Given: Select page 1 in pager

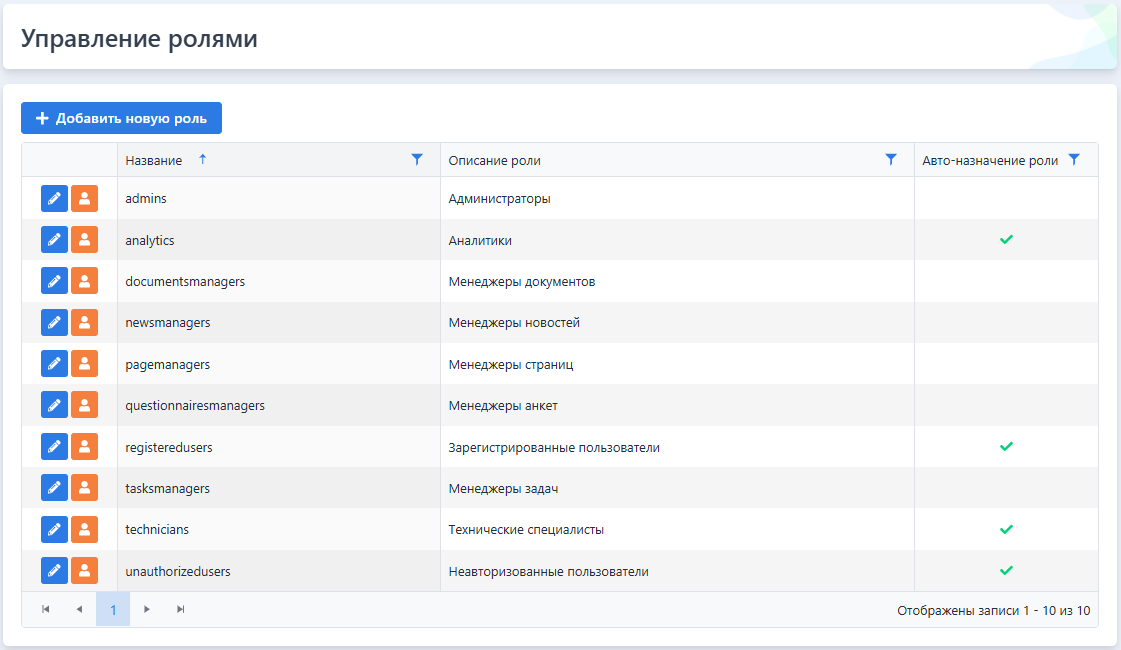Looking at the screenshot, I should point(113,609).
